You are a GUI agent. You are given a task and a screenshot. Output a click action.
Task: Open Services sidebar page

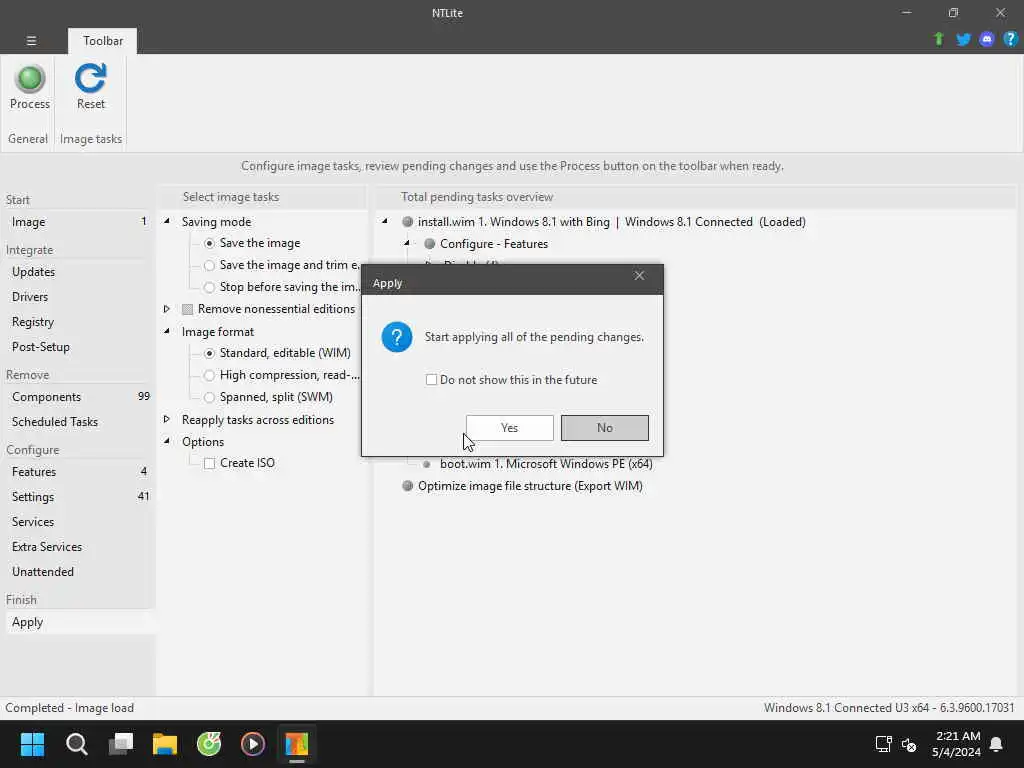coord(78,522)
